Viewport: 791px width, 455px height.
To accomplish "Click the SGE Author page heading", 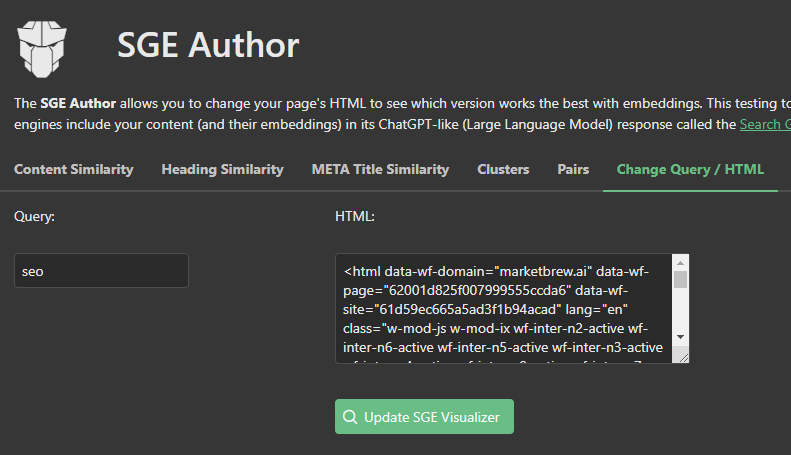I will tap(208, 45).
